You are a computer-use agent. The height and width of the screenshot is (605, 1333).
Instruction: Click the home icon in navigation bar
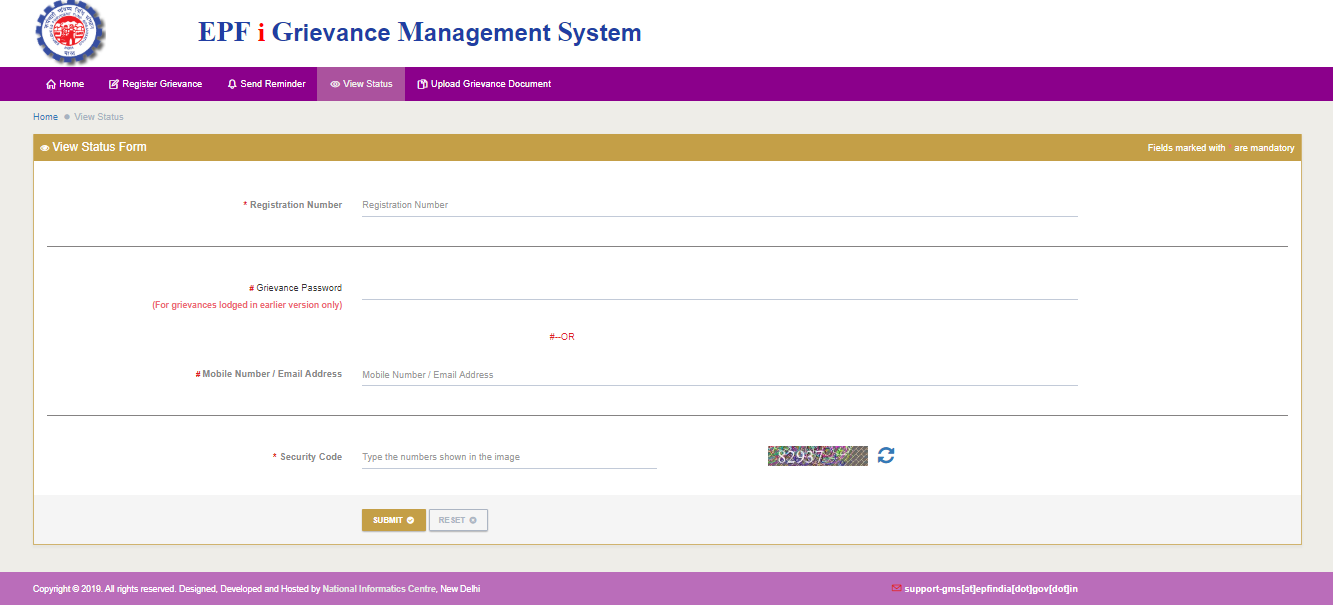[51, 84]
